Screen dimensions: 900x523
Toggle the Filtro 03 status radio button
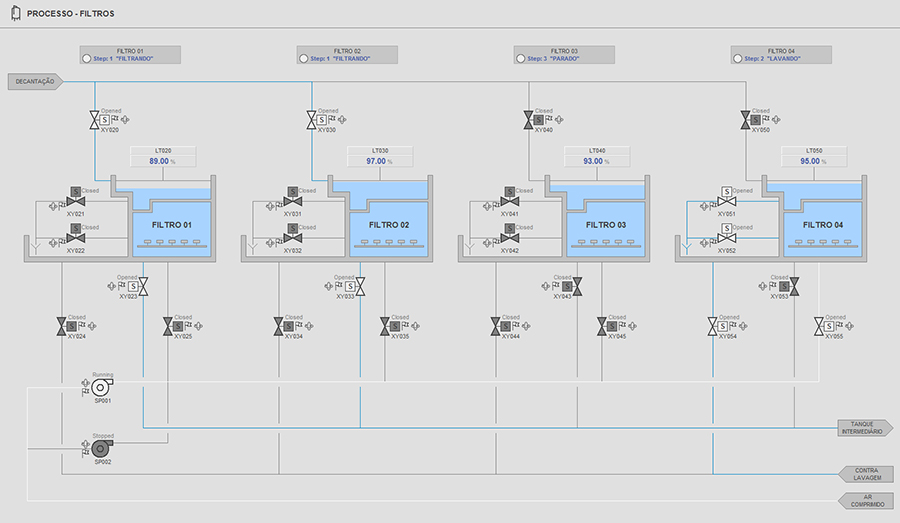pos(522,59)
